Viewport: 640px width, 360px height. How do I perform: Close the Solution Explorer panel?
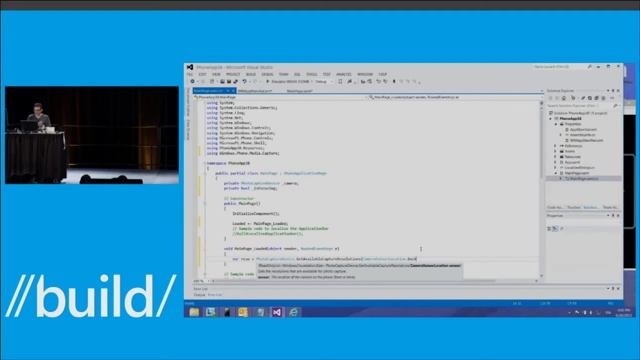click(618, 91)
